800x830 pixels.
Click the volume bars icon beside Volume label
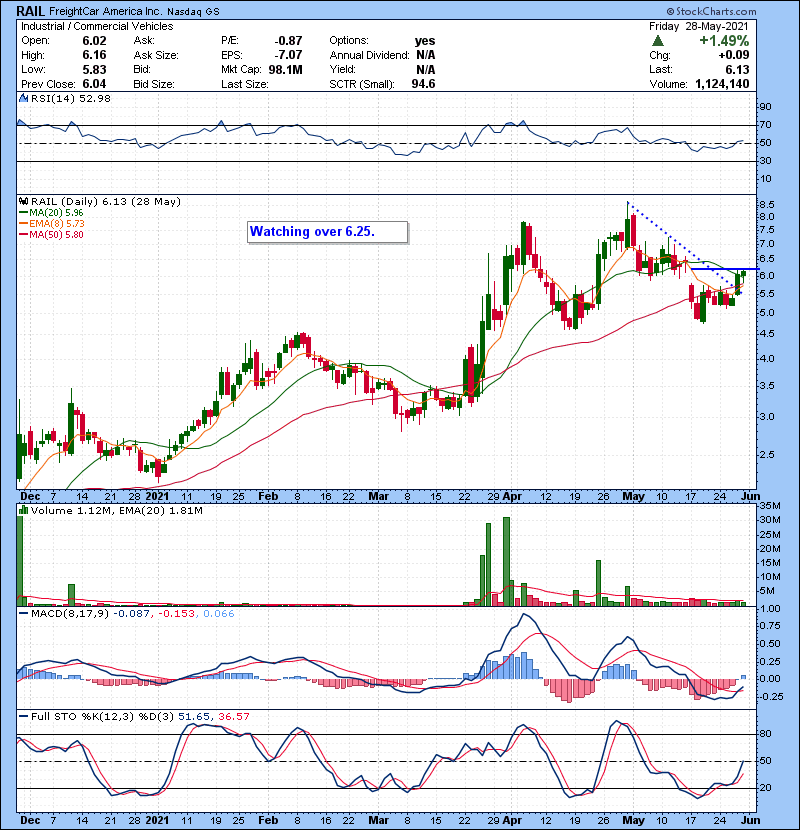click(23, 510)
